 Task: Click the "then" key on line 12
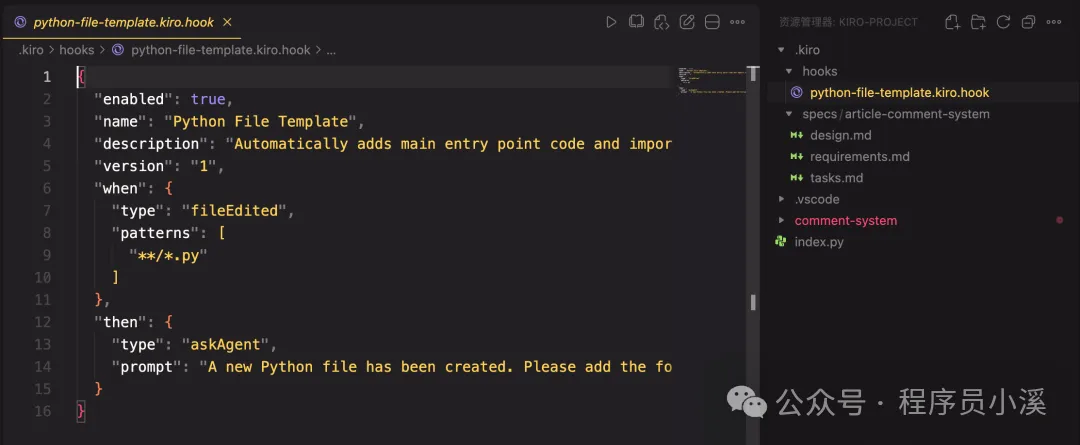[x=121, y=322]
